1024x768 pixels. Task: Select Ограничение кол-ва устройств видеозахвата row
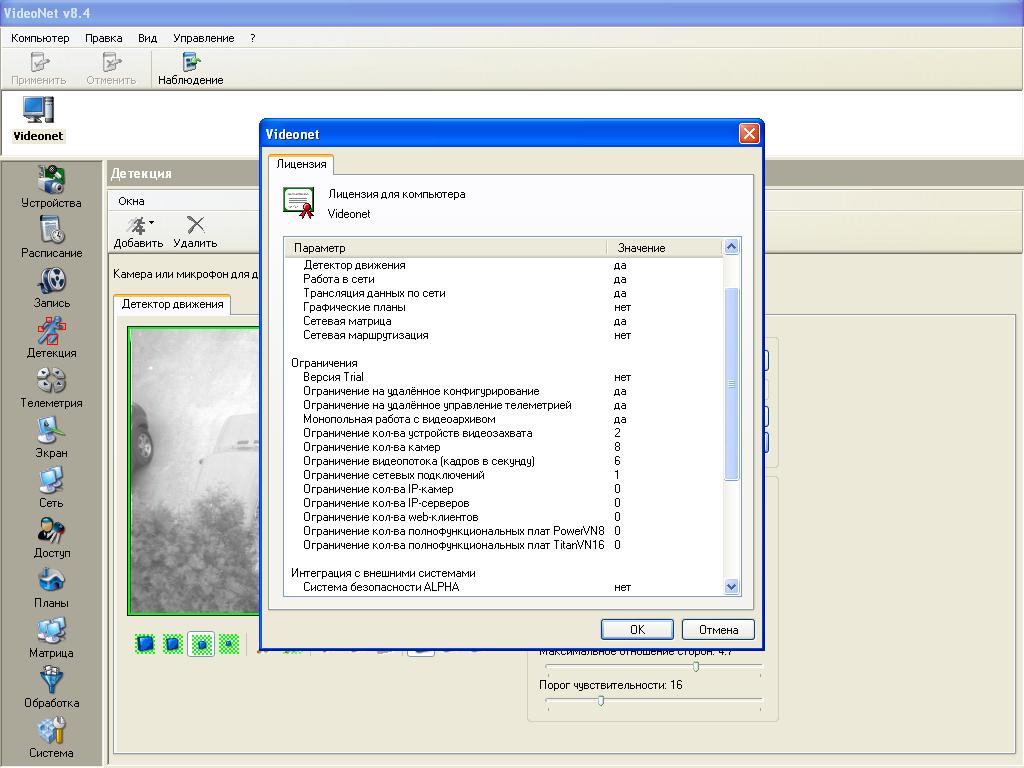tap(504, 433)
